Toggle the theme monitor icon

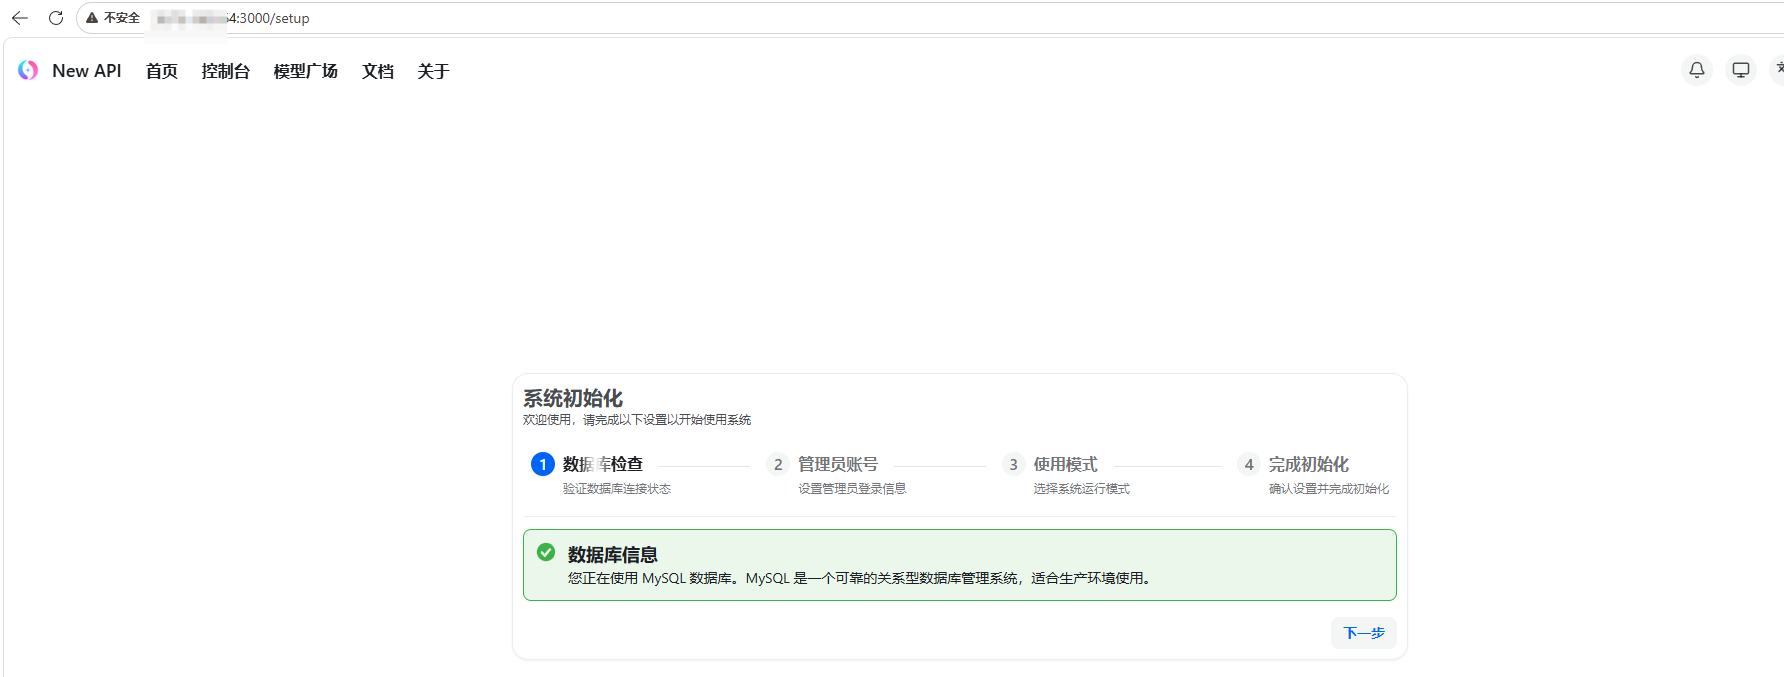(1741, 70)
